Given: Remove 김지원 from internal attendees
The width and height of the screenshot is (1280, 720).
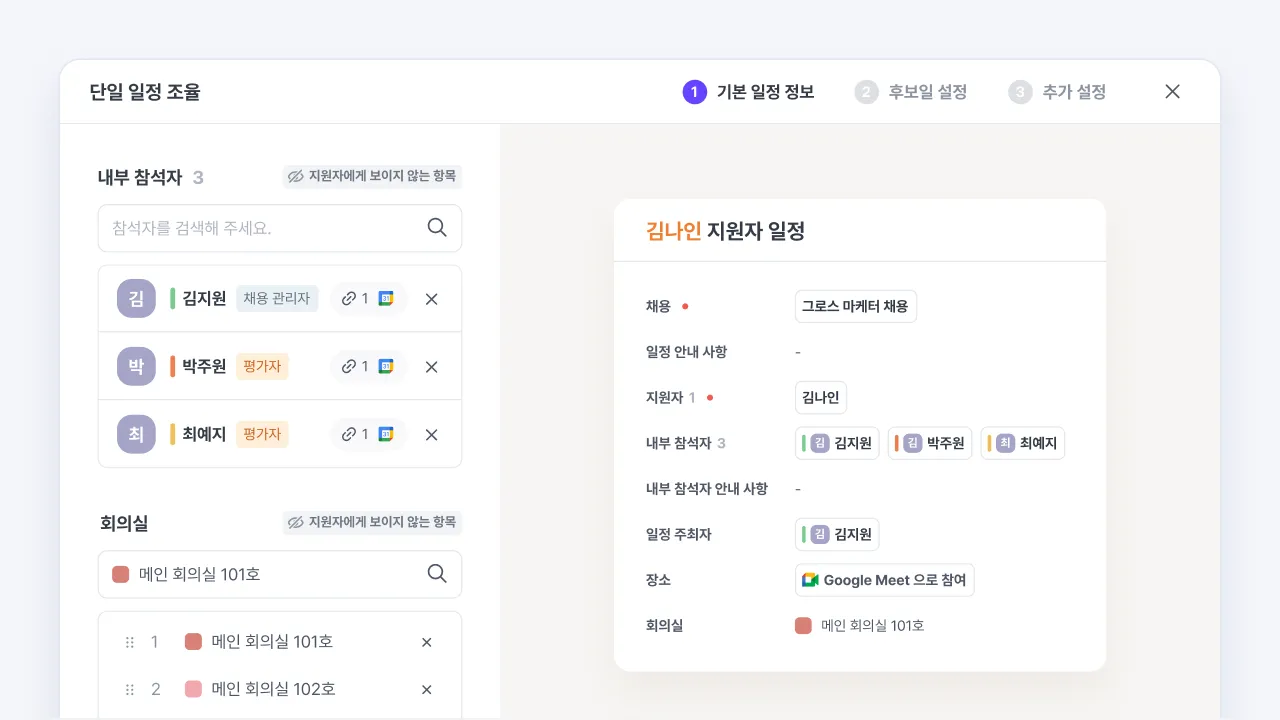Looking at the screenshot, I should (x=432, y=299).
